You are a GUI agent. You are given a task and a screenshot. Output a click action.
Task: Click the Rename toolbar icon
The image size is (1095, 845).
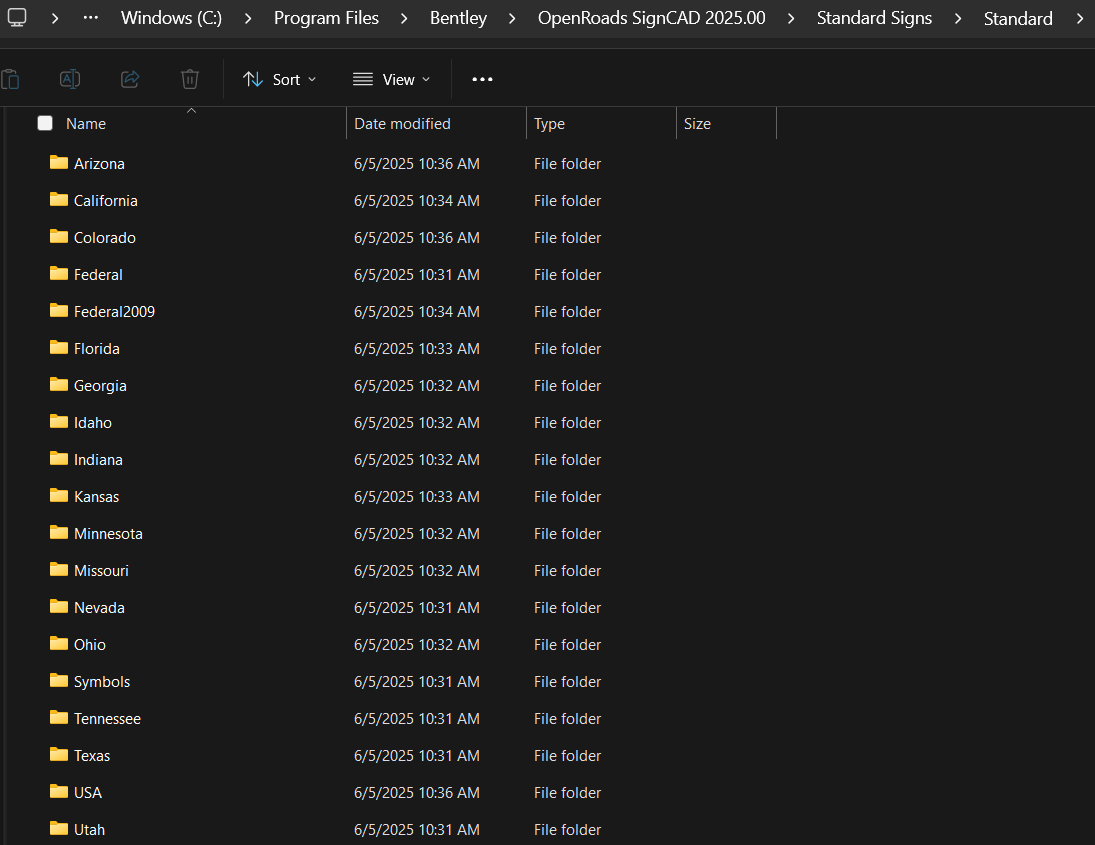tap(70, 79)
